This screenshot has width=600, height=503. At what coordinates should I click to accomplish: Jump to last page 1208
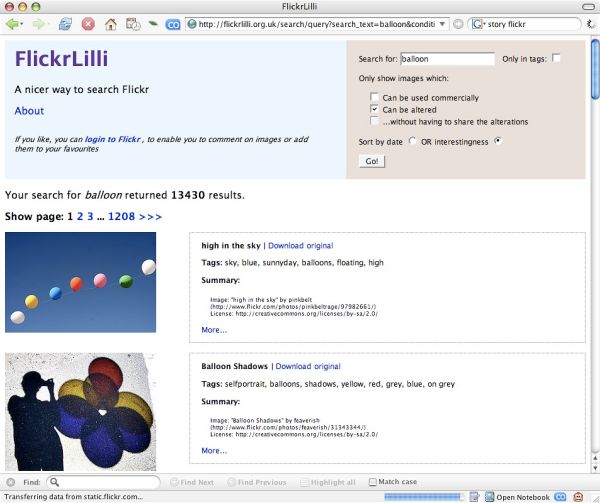(x=122, y=217)
